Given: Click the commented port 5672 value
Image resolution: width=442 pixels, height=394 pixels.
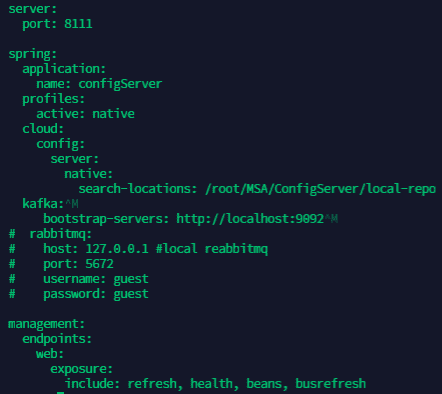Looking at the screenshot, I should click(99, 264).
